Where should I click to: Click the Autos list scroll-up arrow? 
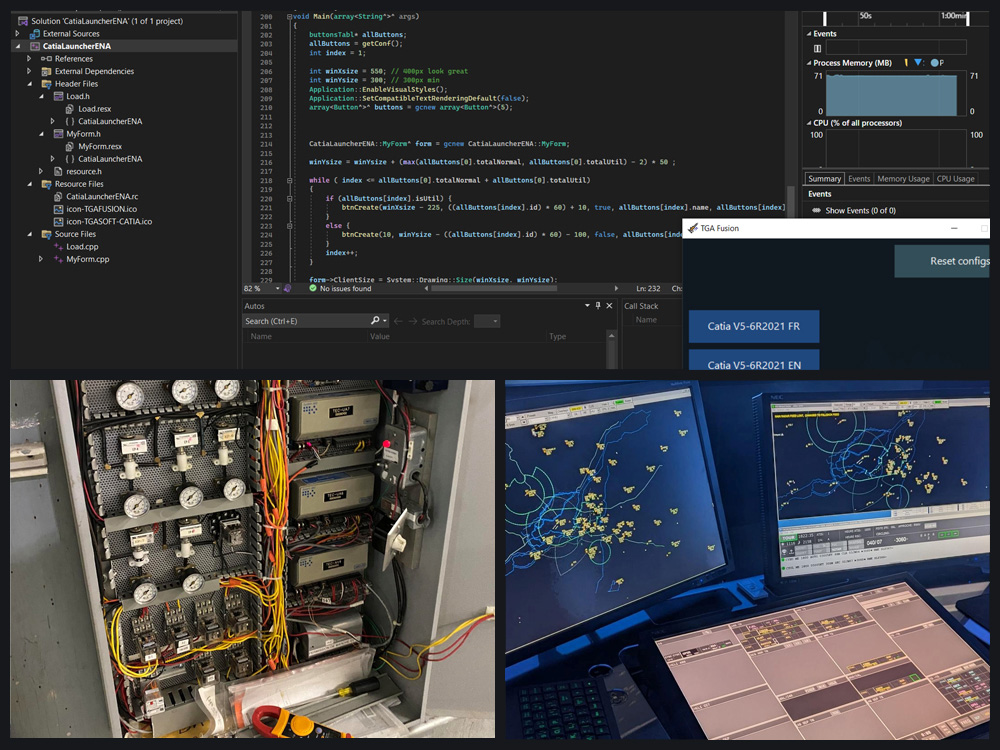pos(612,336)
